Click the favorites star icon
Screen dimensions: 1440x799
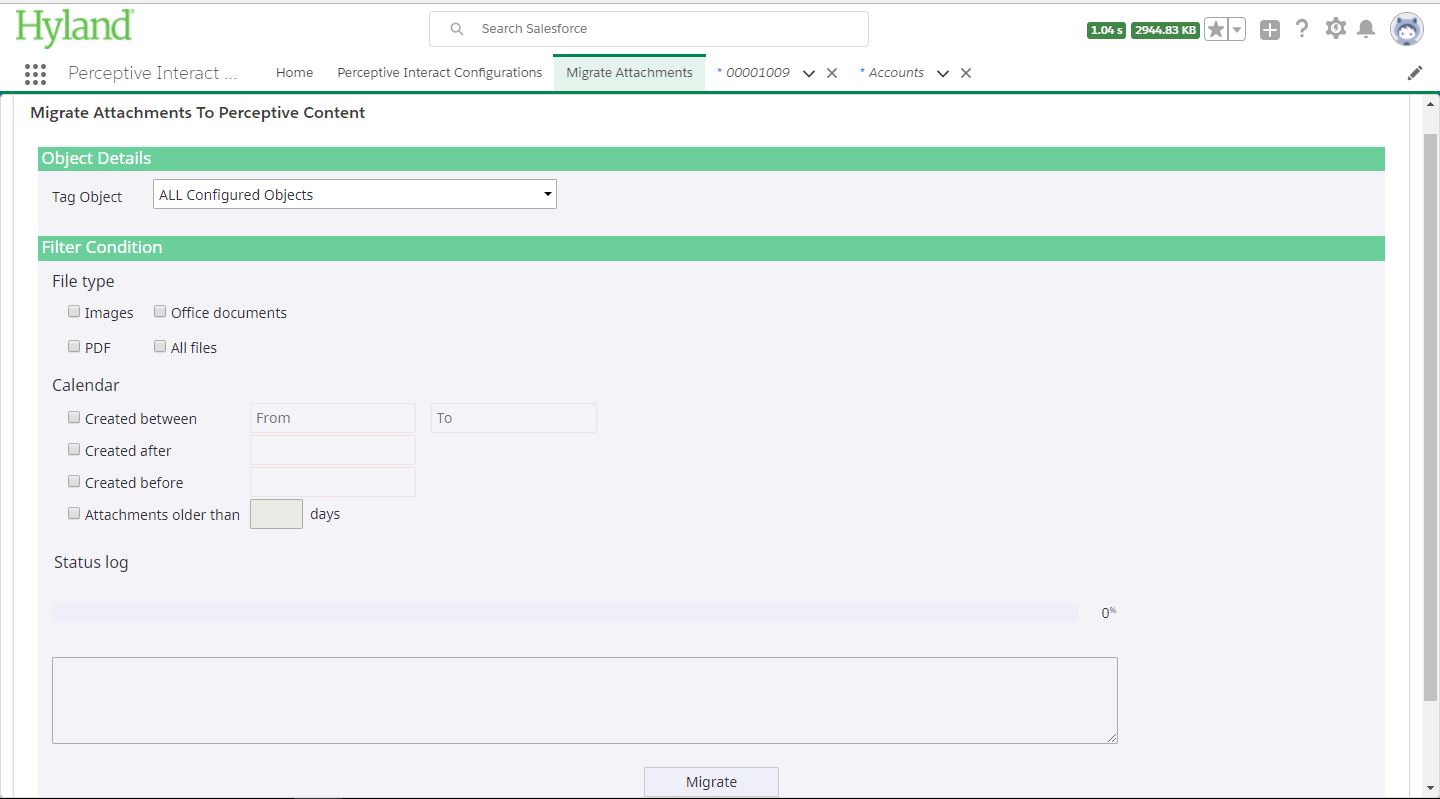pyautogui.click(x=1218, y=29)
